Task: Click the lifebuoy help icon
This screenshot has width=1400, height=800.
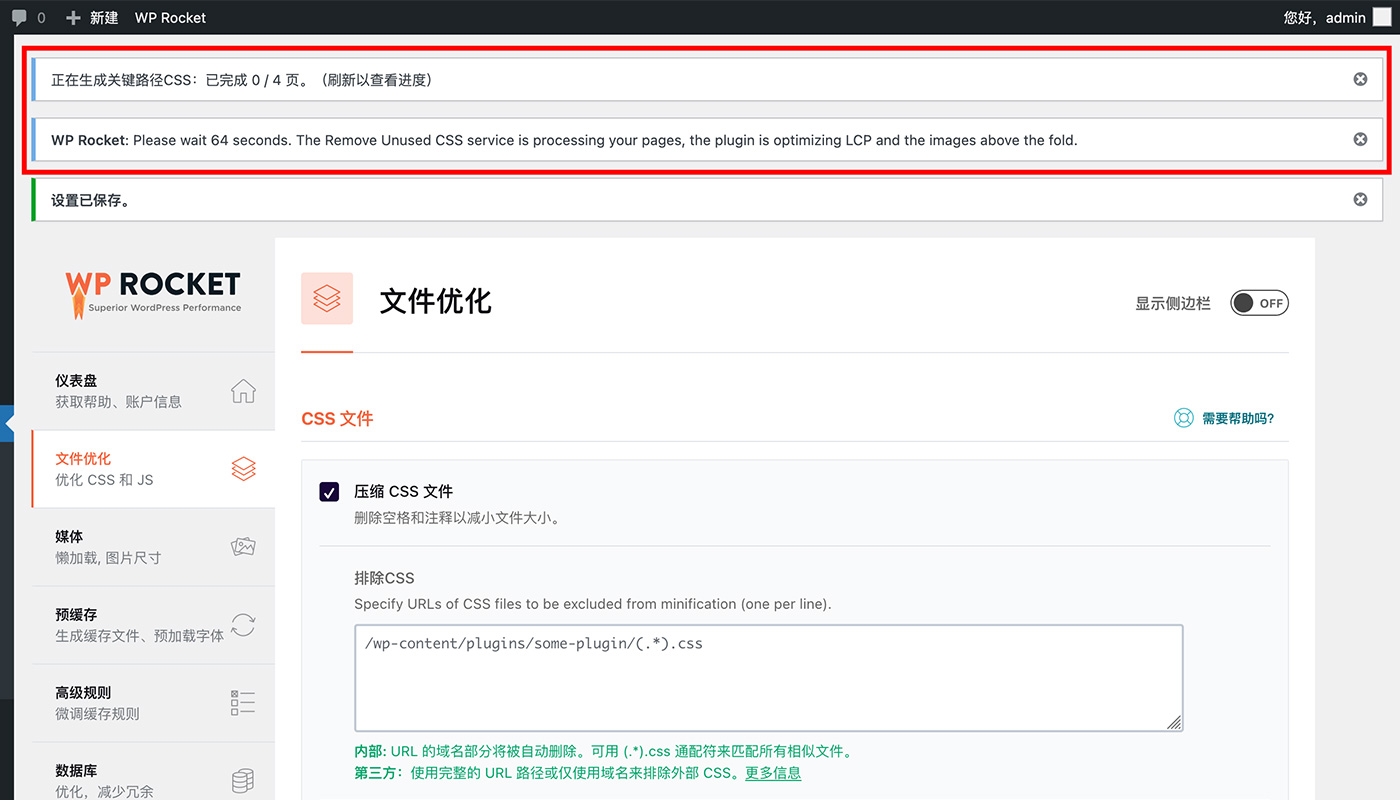Action: (x=1184, y=418)
